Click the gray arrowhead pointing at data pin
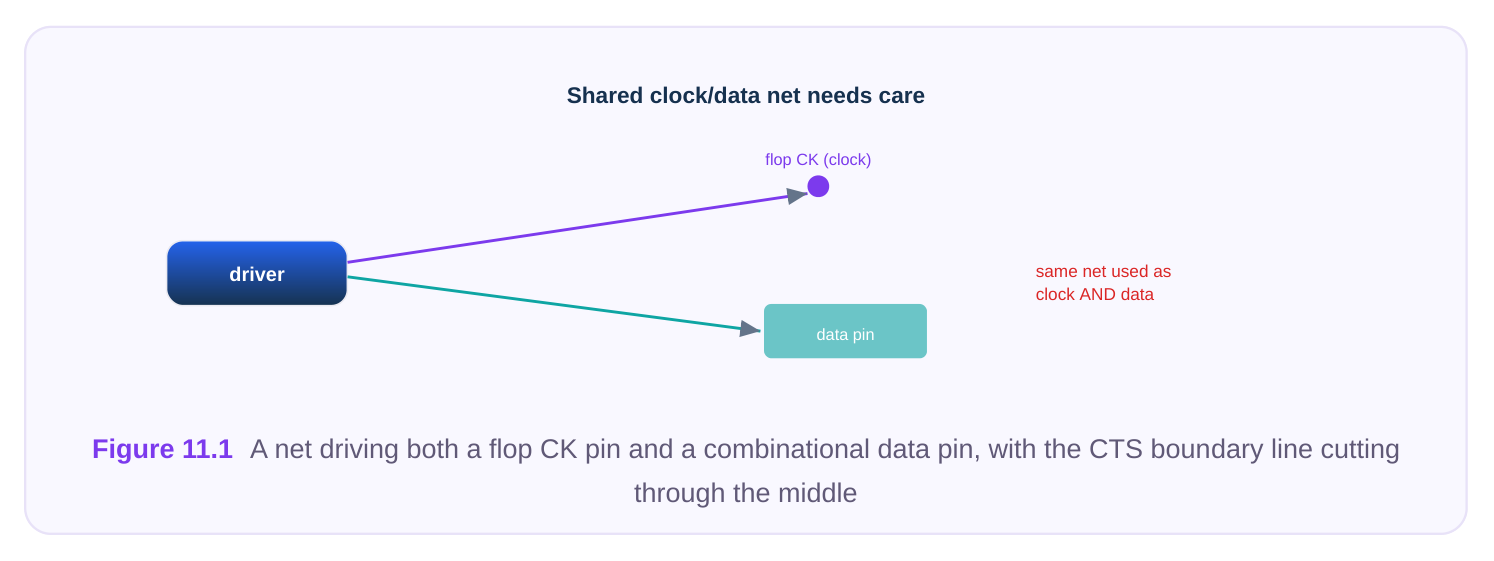Screen dimensions: 1494x561 click(x=750, y=328)
